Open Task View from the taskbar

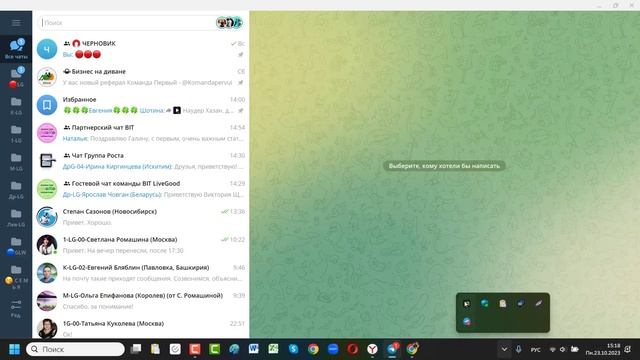pyautogui.click(x=136, y=349)
